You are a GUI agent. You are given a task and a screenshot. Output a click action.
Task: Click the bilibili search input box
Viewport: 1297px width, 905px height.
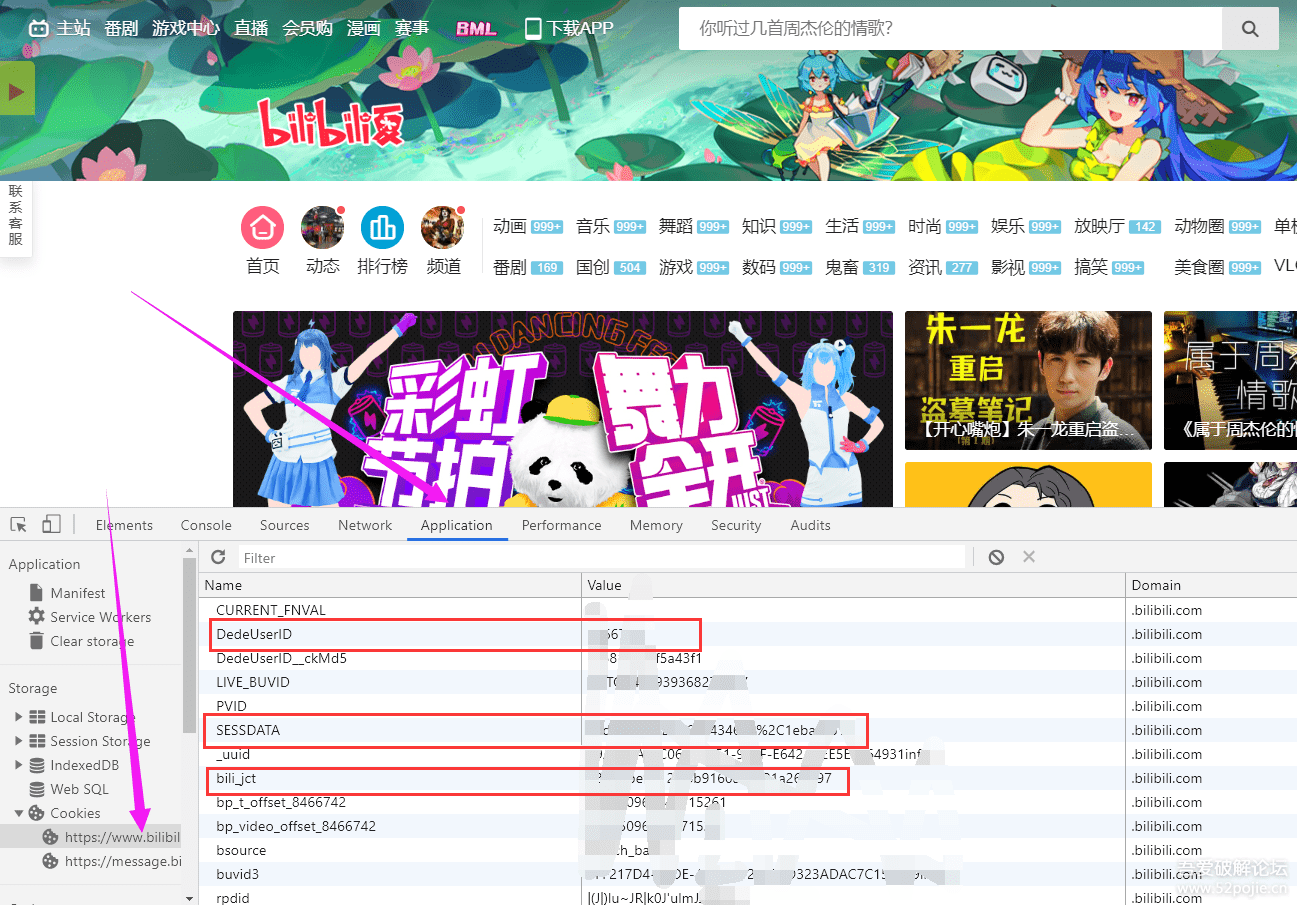click(950, 29)
